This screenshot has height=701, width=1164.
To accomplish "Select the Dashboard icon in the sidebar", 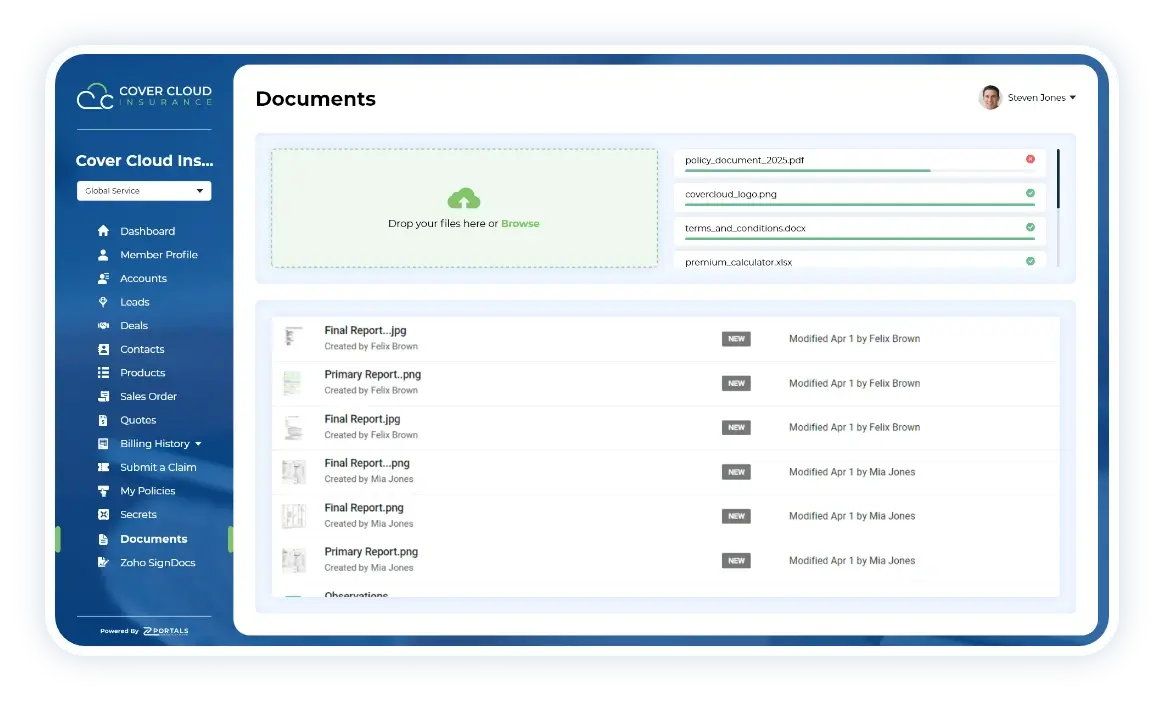I will pos(103,230).
